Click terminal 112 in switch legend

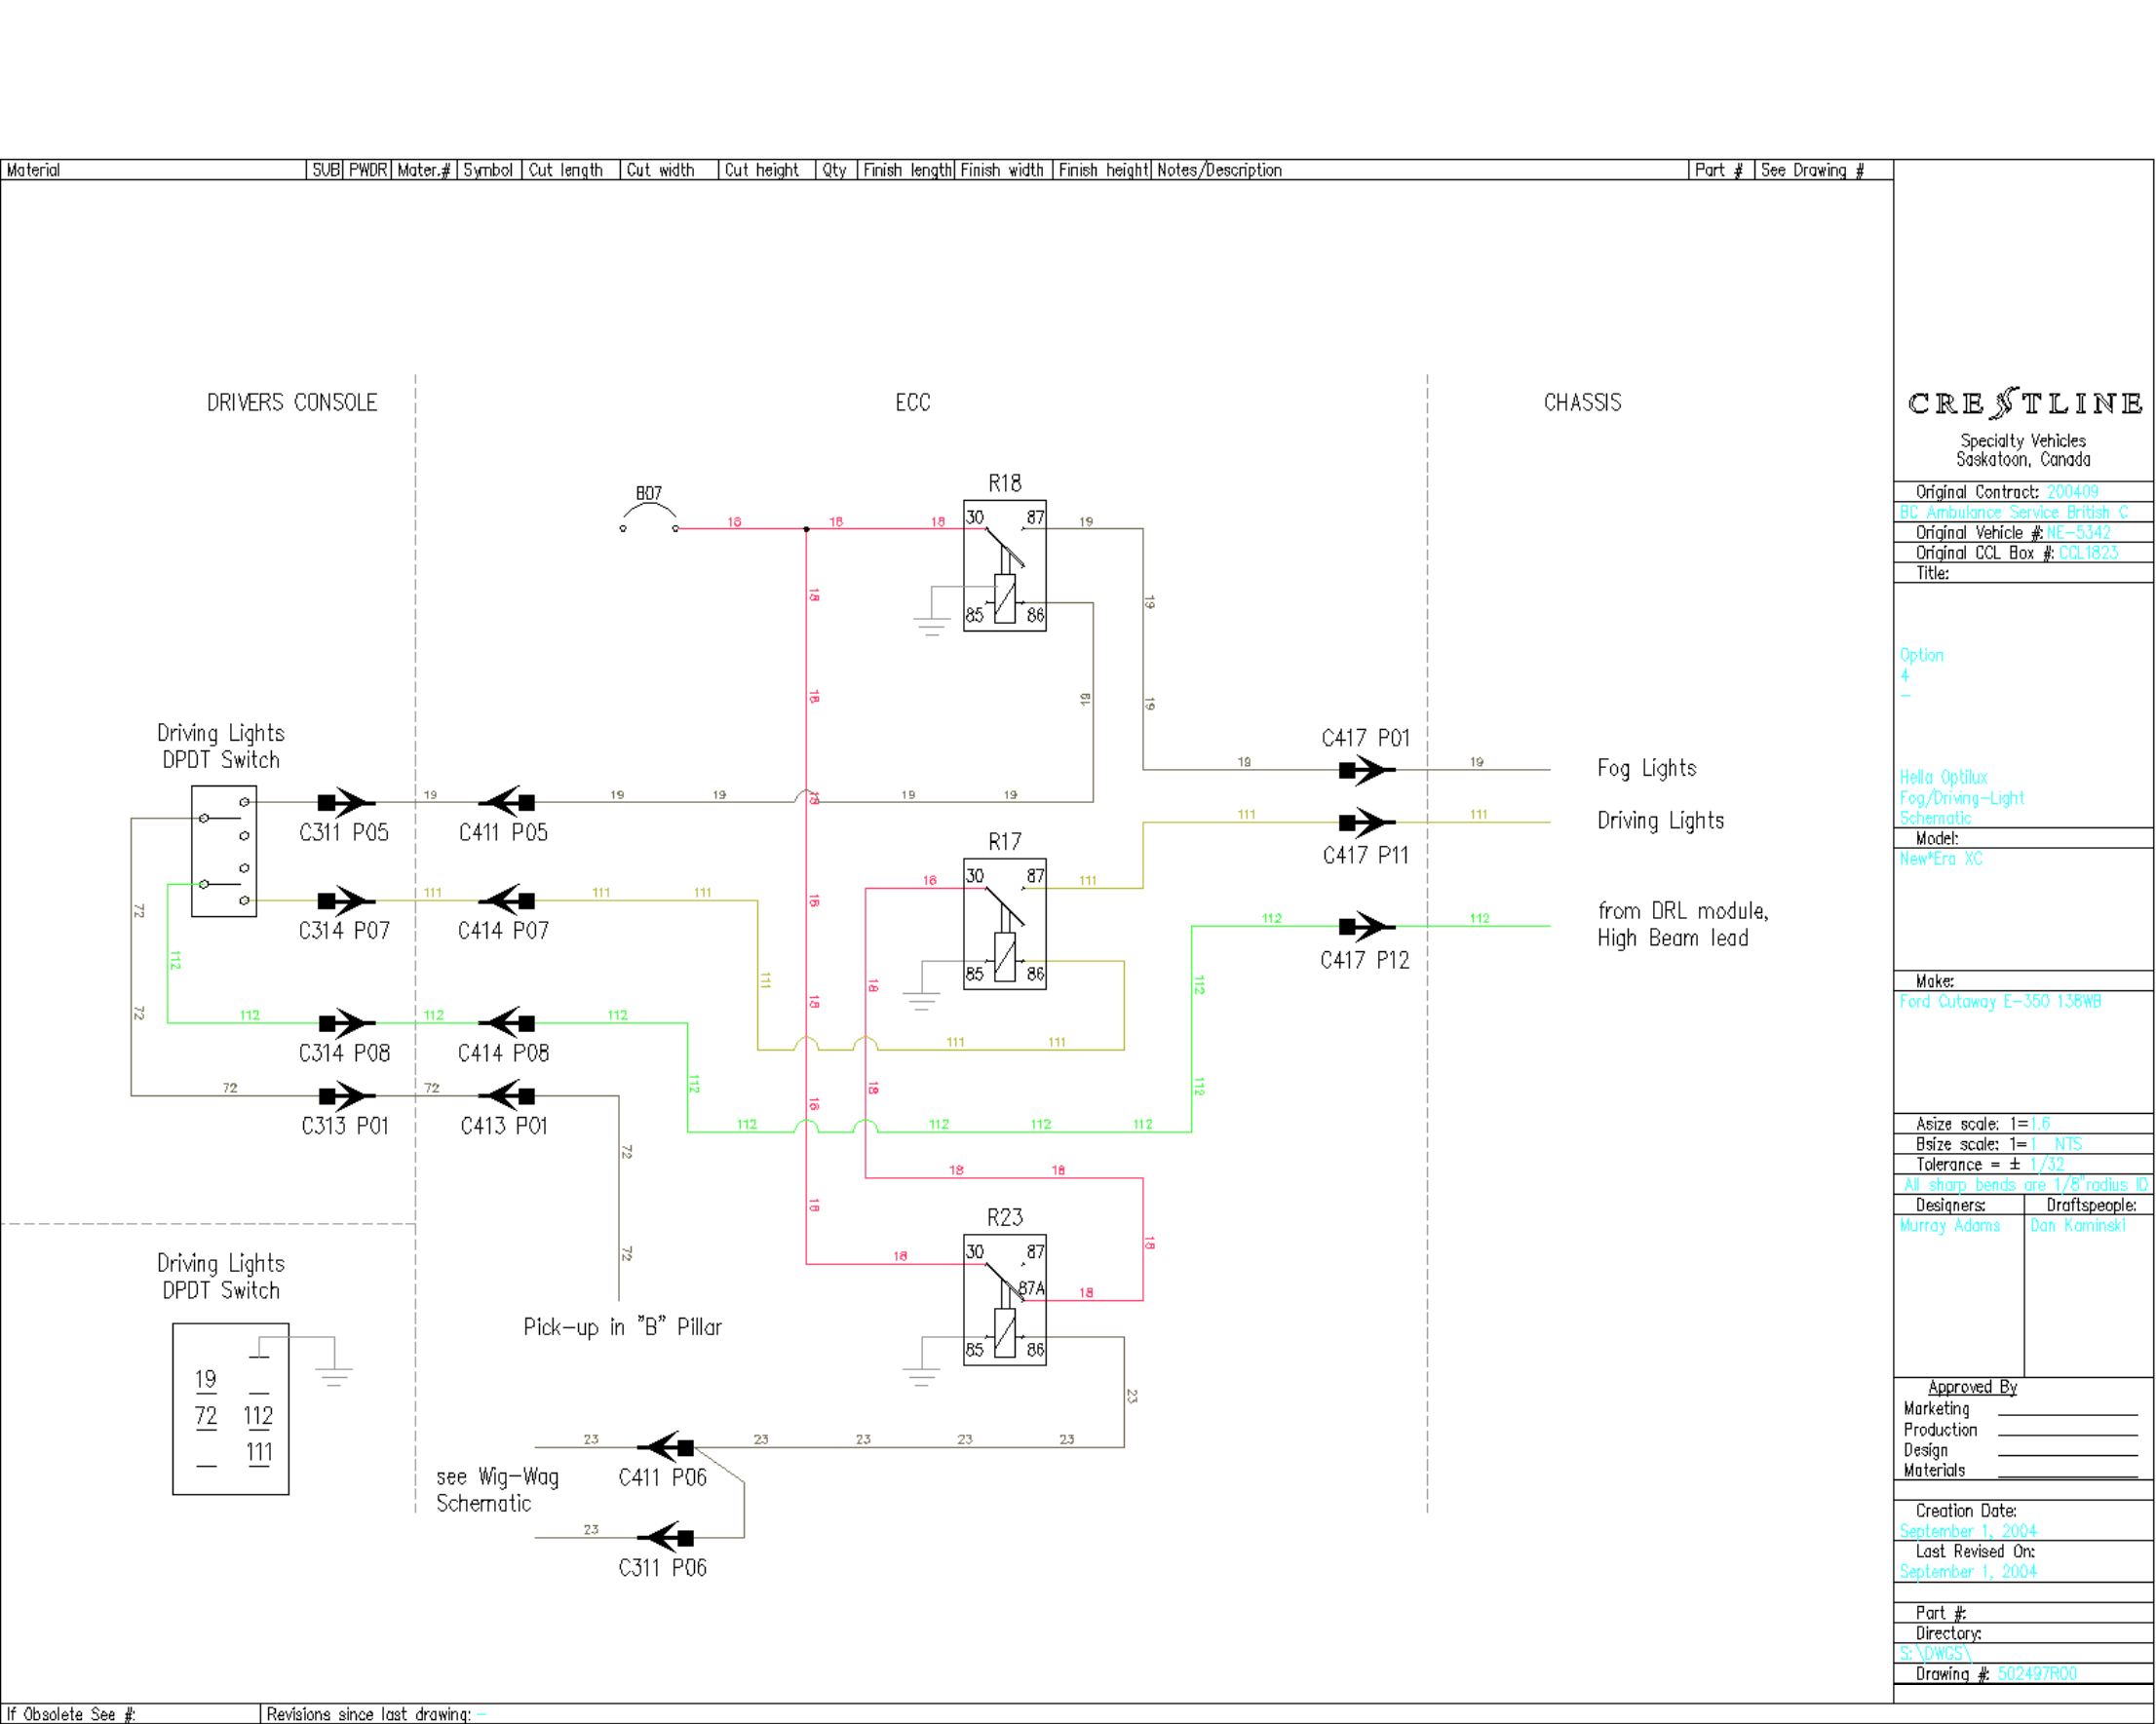pyautogui.click(x=258, y=1416)
